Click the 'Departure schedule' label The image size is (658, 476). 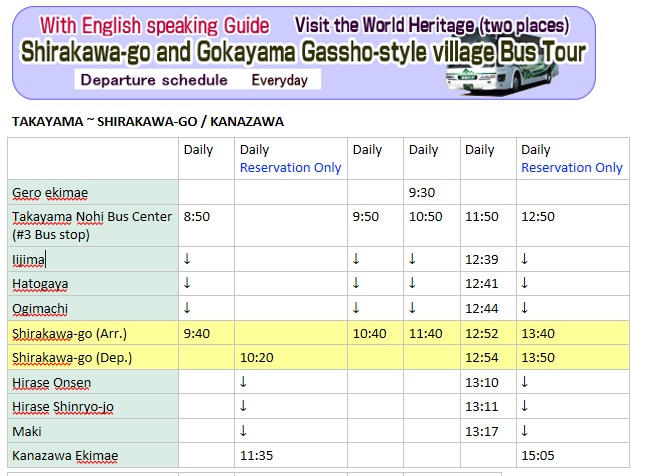point(154,80)
